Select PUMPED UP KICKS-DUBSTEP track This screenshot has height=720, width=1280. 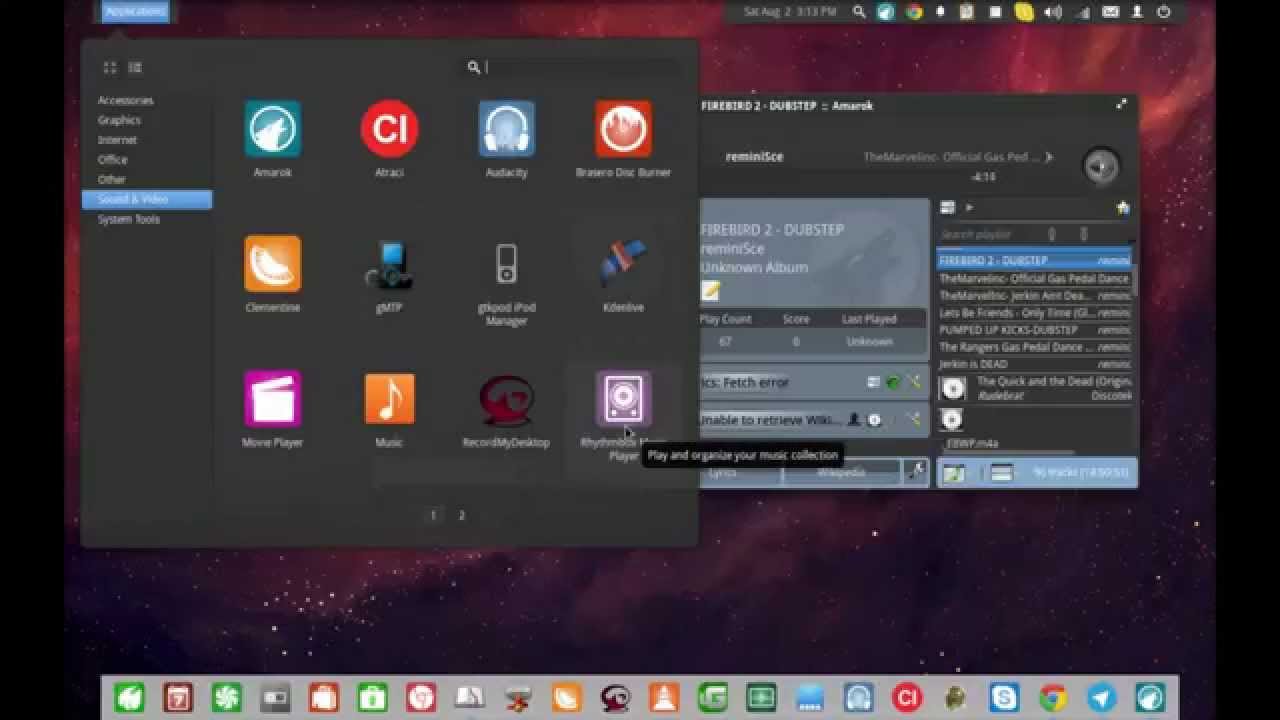[1034, 329]
